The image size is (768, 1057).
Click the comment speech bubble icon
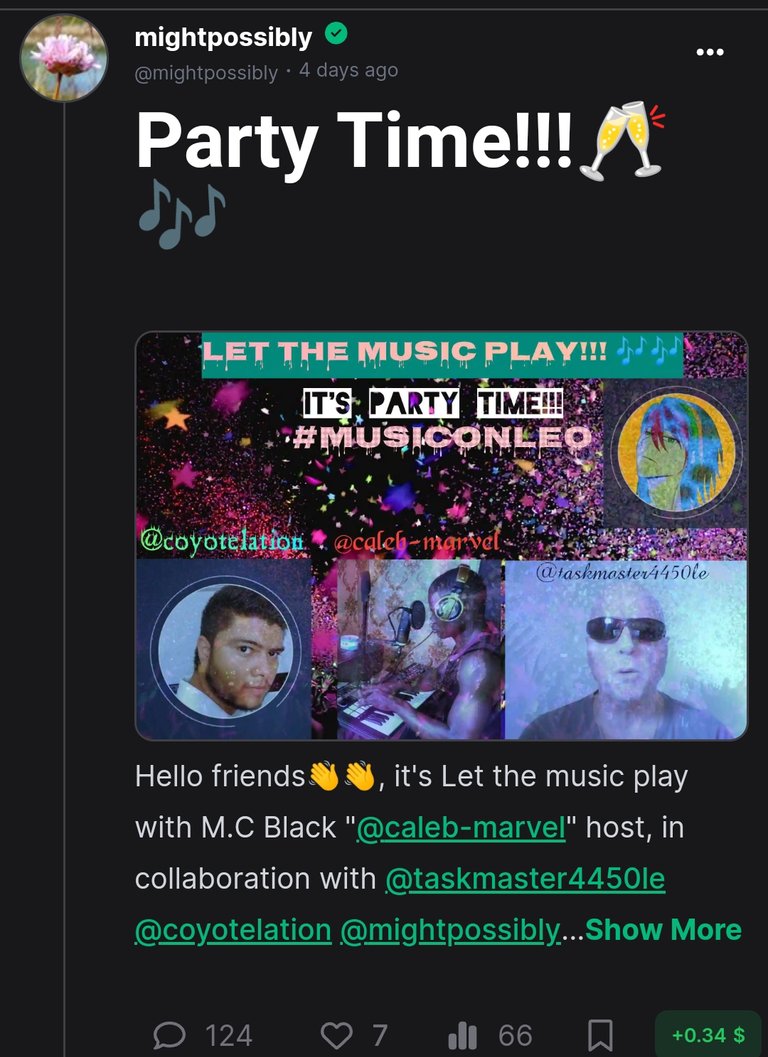click(x=169, y=1035)
